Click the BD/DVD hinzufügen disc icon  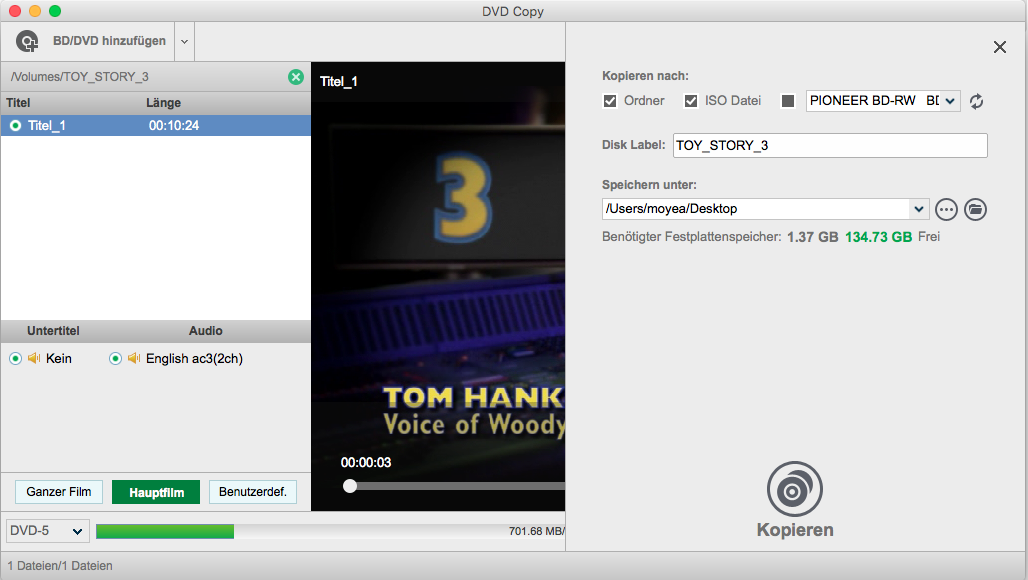click(28, 42)
